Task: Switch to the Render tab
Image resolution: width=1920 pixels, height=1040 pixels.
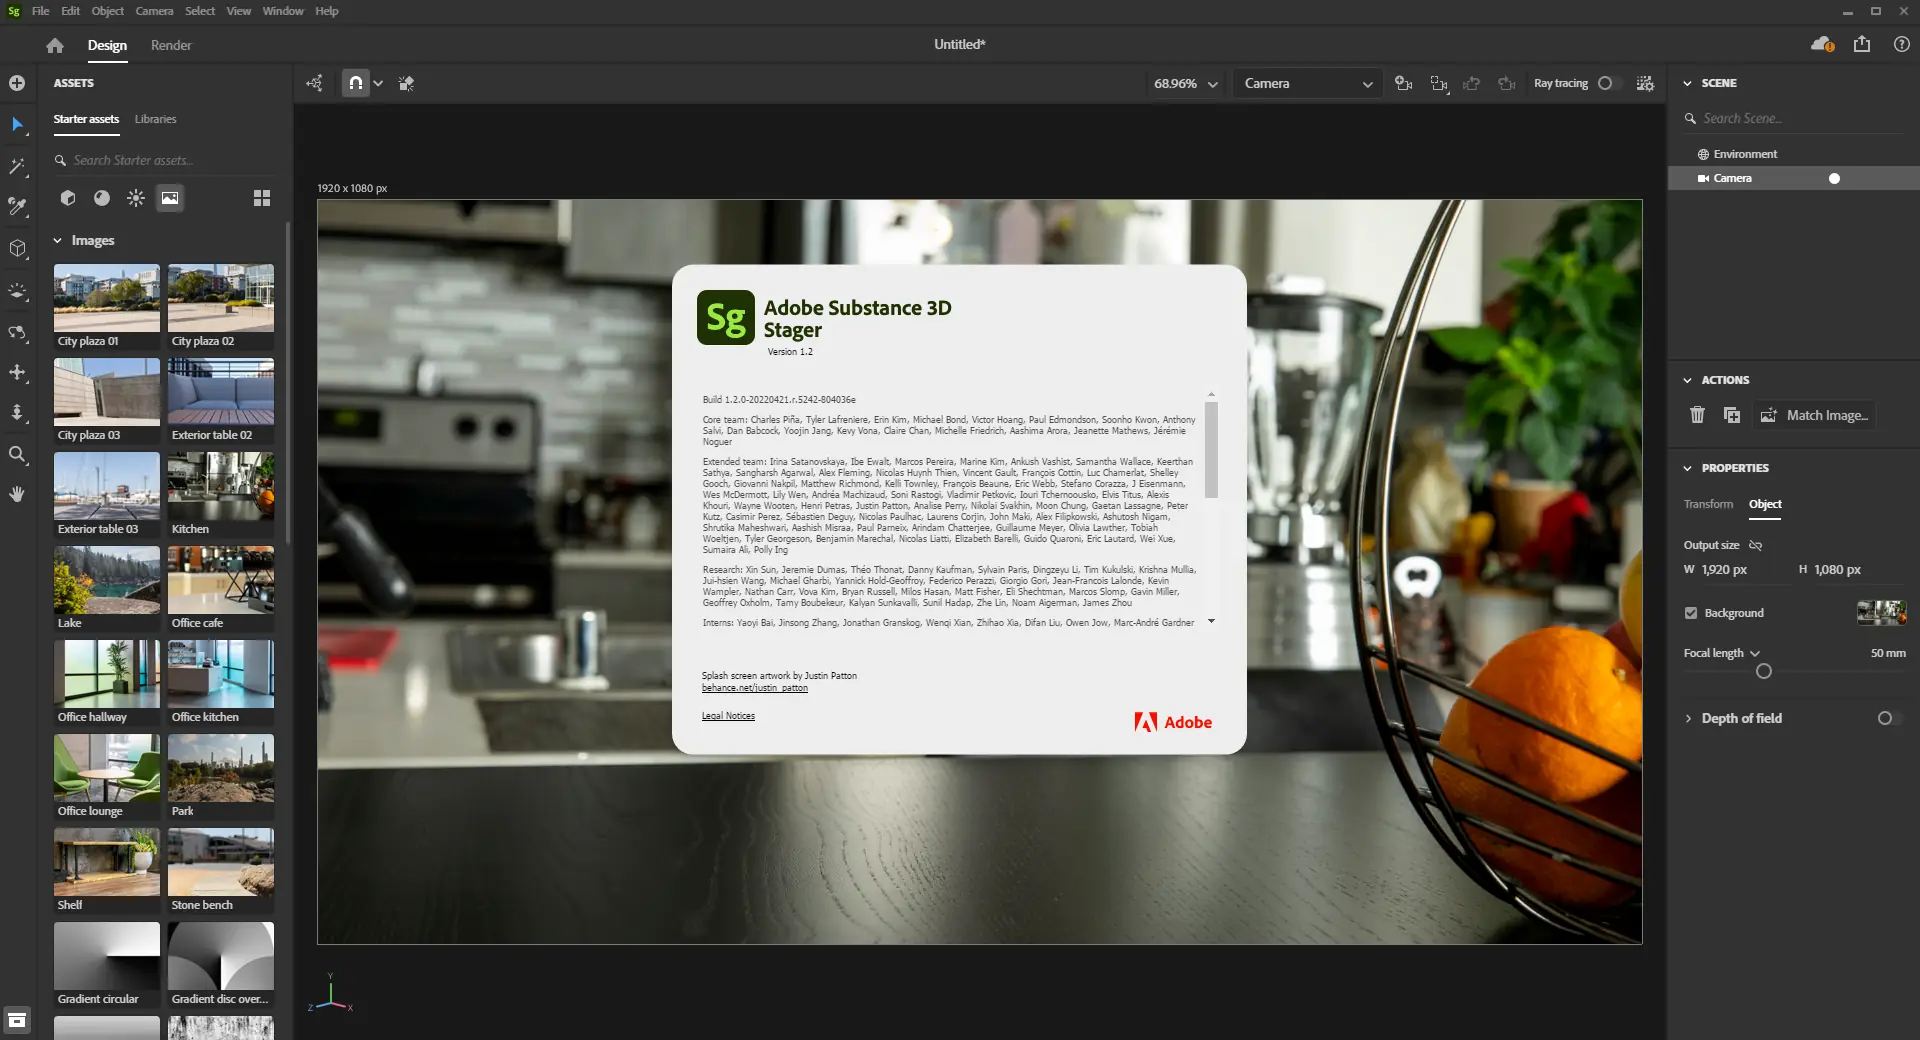Action: point(171,45)
